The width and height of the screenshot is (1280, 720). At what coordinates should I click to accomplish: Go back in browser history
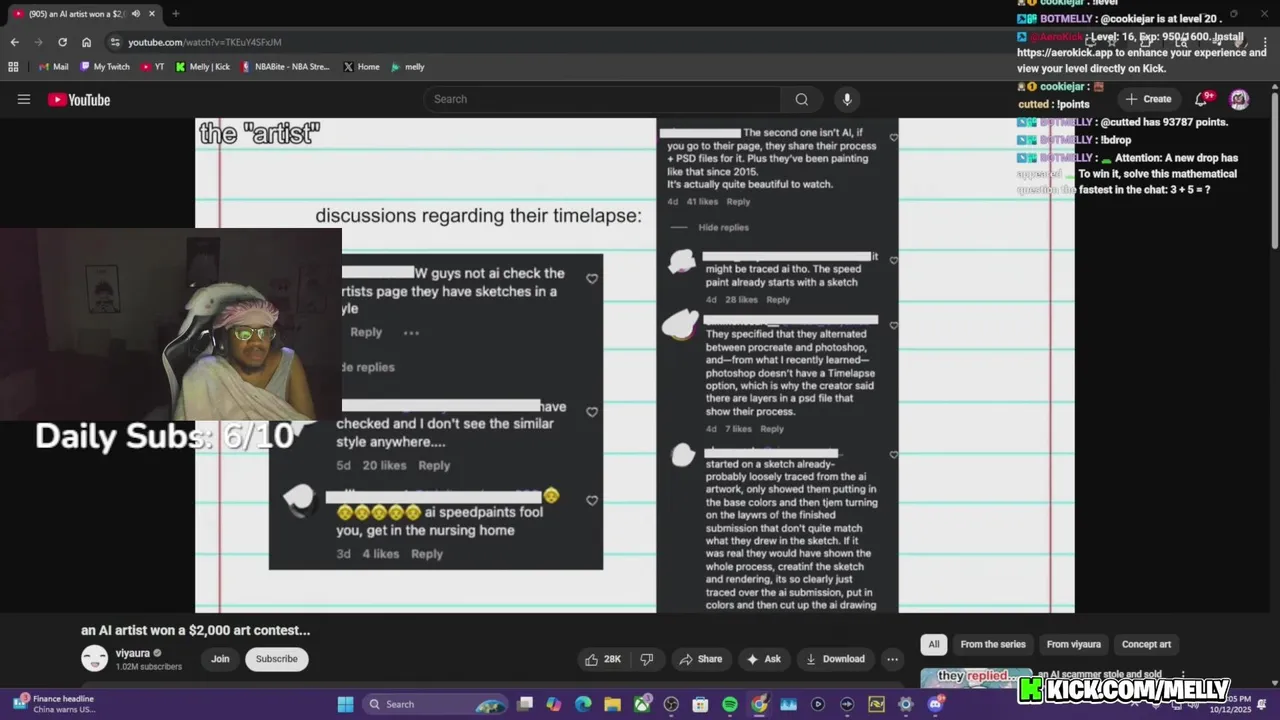pos(14,42)
